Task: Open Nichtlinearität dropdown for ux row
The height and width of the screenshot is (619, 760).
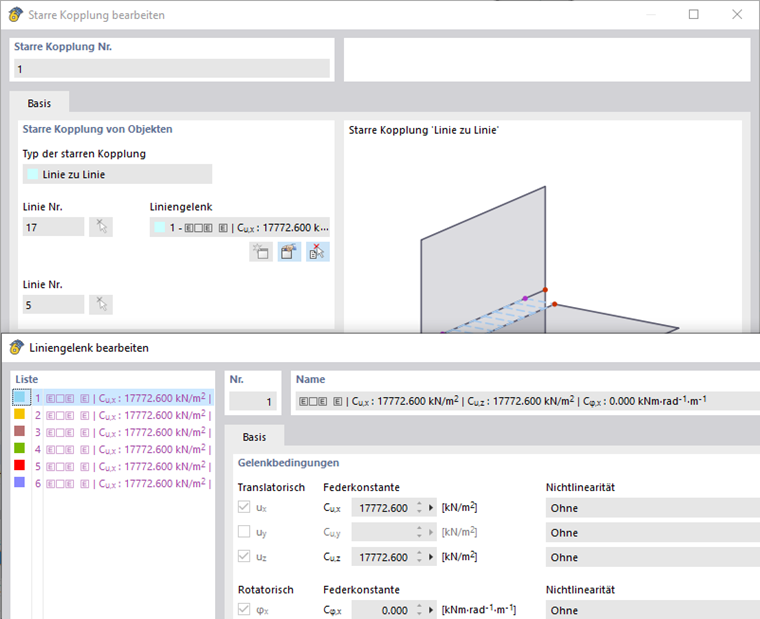Action: coord(652,508)
